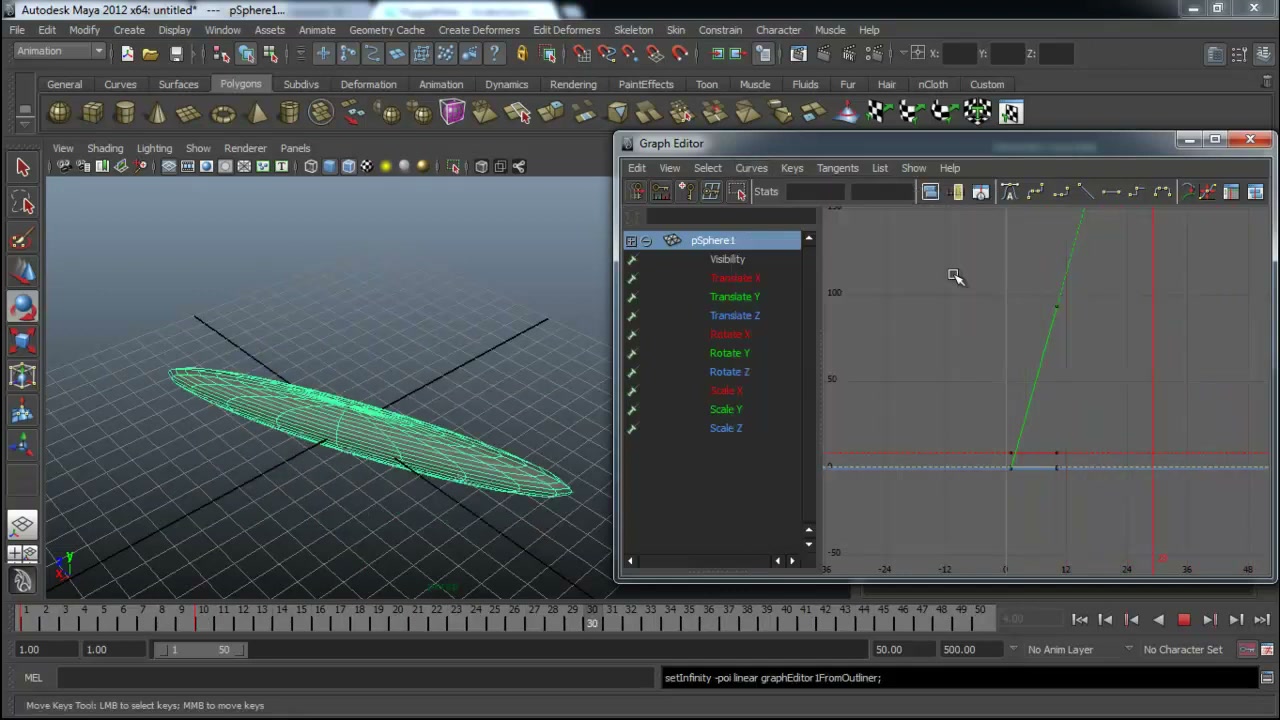Screen dimensions: 1280x720
Task: Select the Lasso tool in toolbox
Action: click(x=23, y=203)
